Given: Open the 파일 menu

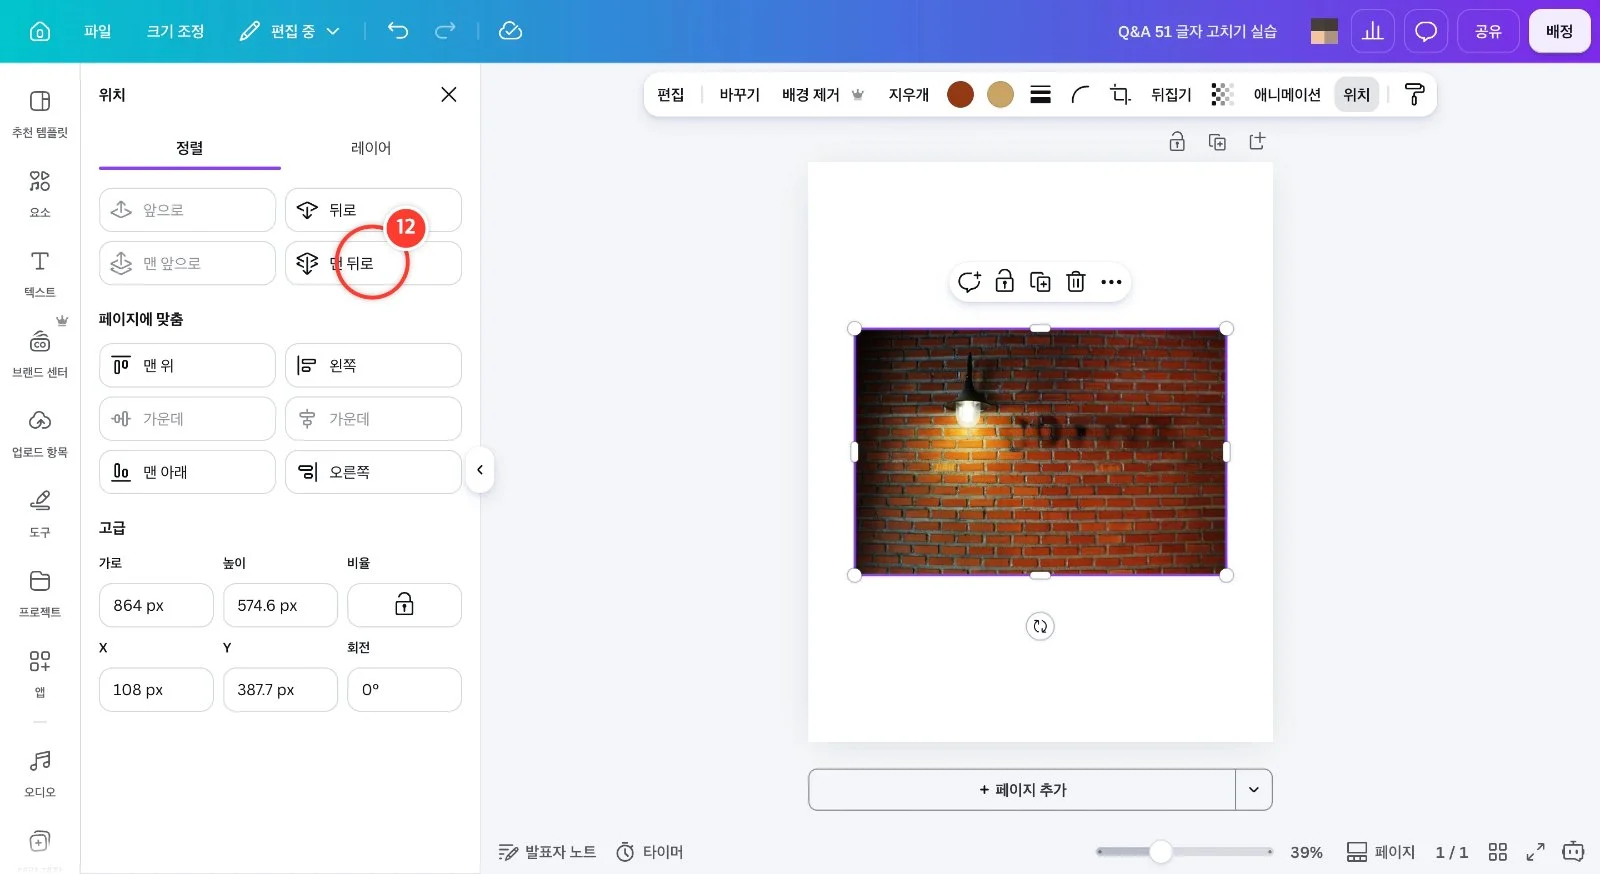Looking at the screenshot, I should pos(98,31).
